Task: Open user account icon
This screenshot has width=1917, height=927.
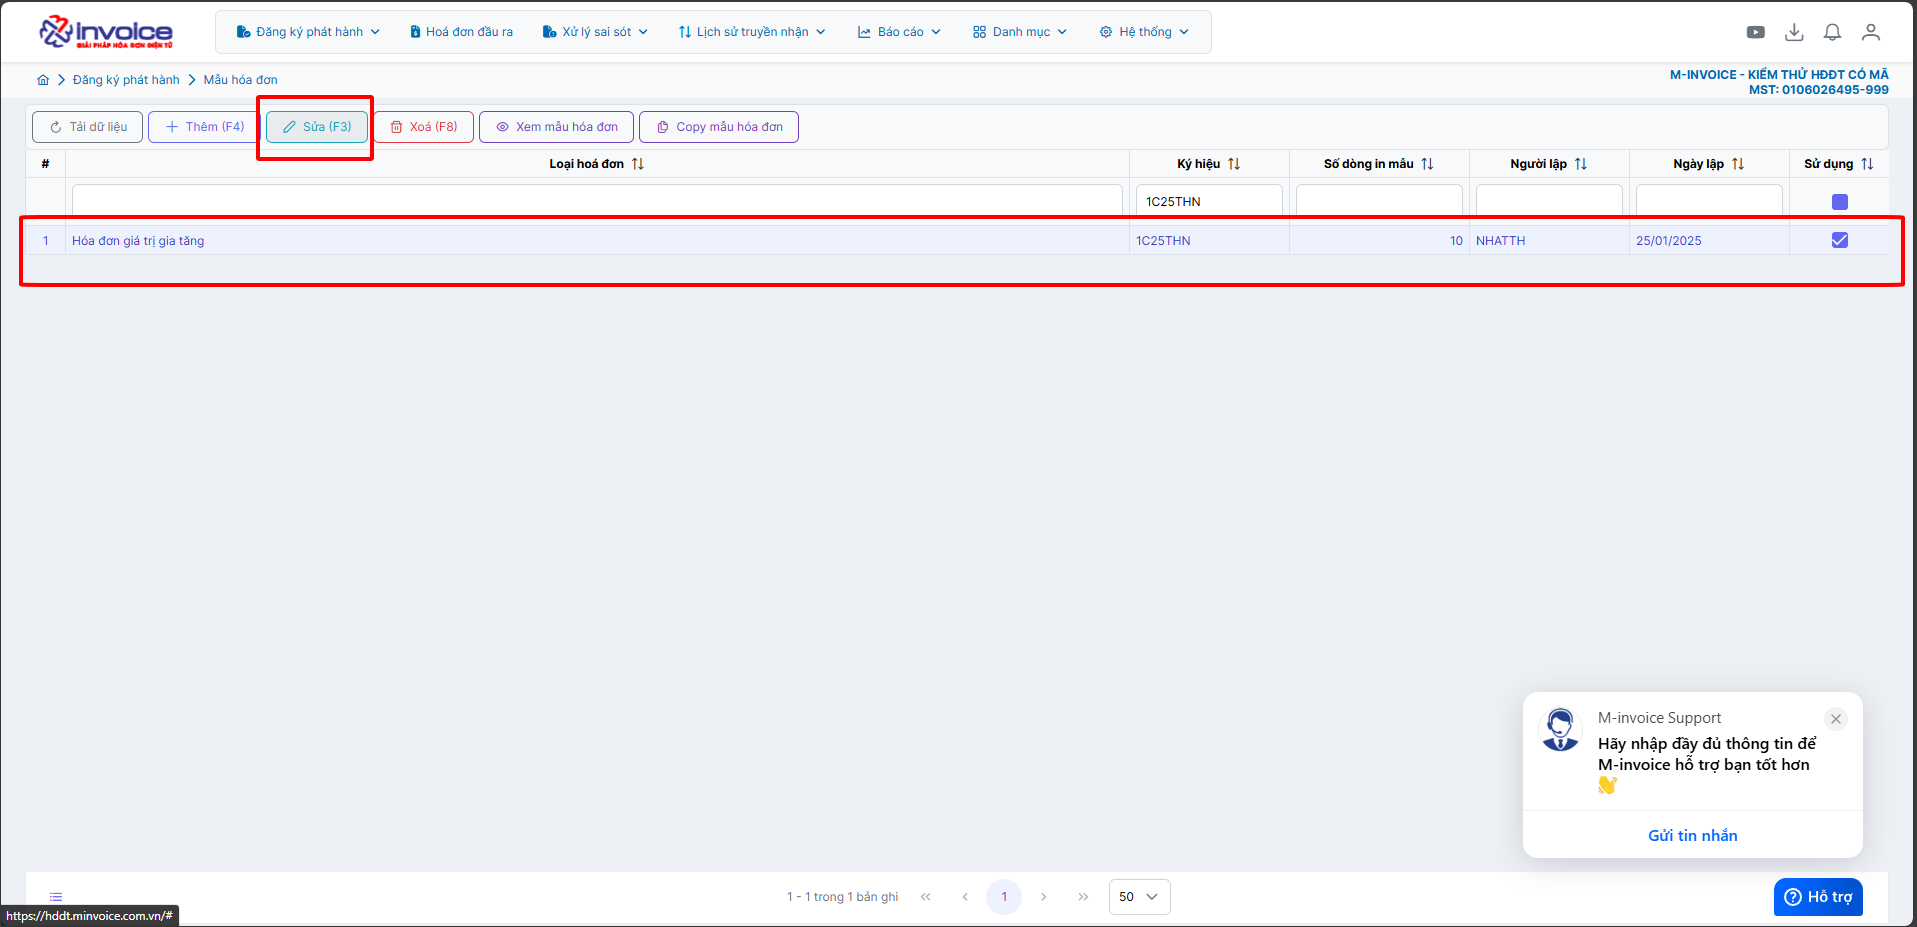Action: (1871, 32)
